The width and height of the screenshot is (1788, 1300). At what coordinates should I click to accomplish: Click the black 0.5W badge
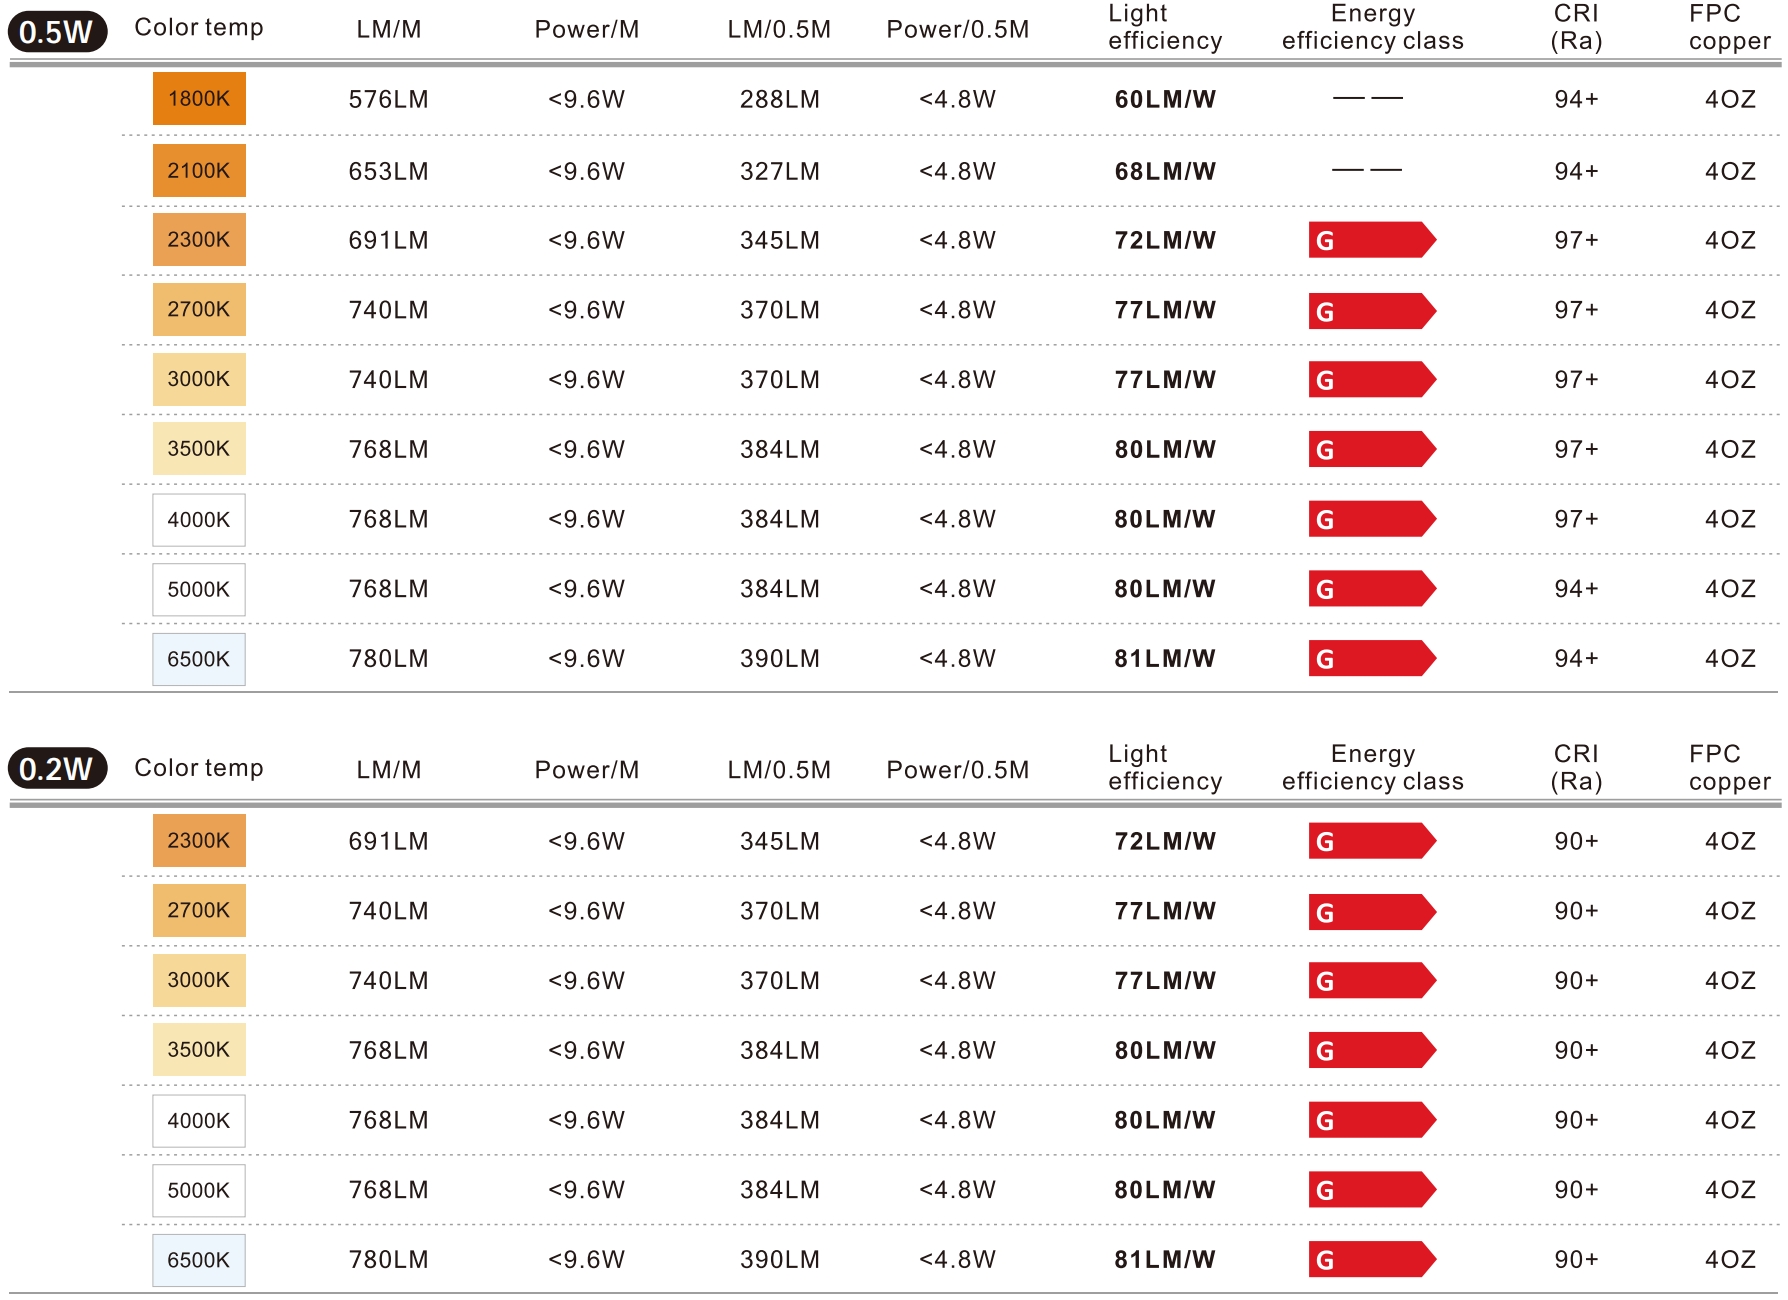coord(56,32)
